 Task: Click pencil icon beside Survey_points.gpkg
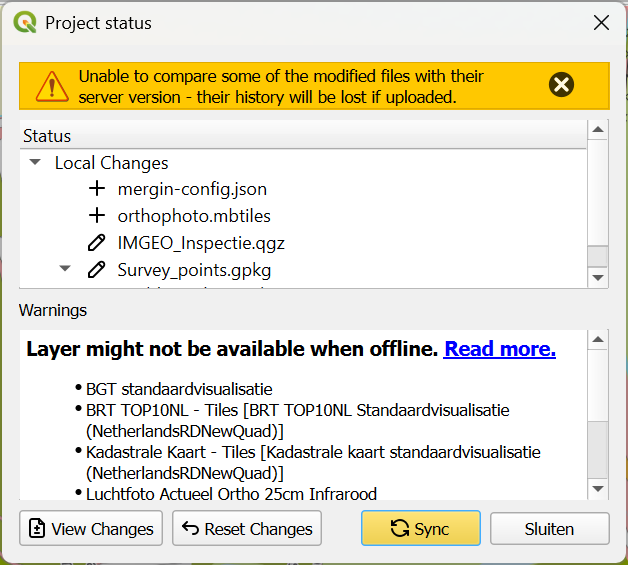(97, 270)
